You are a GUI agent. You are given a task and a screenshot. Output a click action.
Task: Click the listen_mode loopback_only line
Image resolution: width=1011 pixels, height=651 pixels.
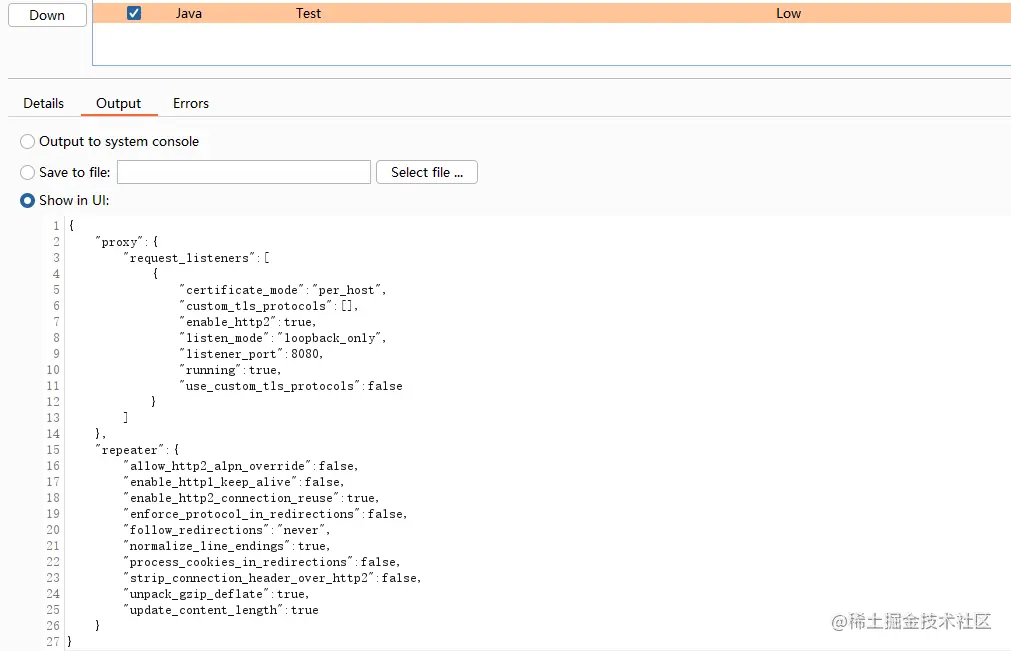click(x=283, y=338)
